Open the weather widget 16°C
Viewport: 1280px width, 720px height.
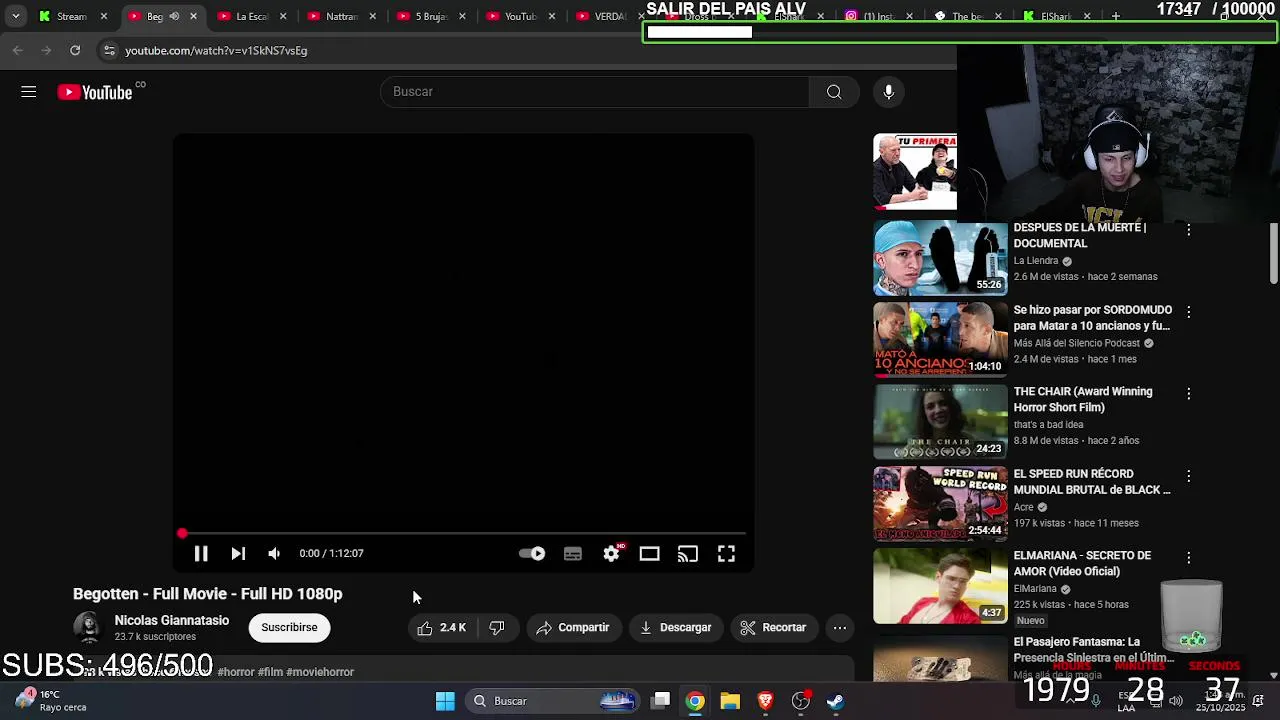pos(50,700)
